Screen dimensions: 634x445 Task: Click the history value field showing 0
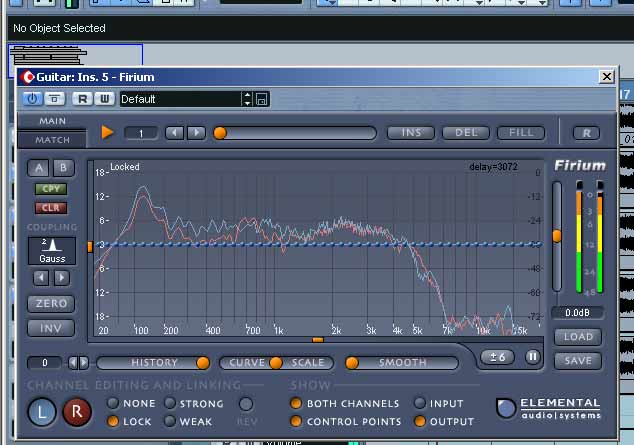coord(44,363)
